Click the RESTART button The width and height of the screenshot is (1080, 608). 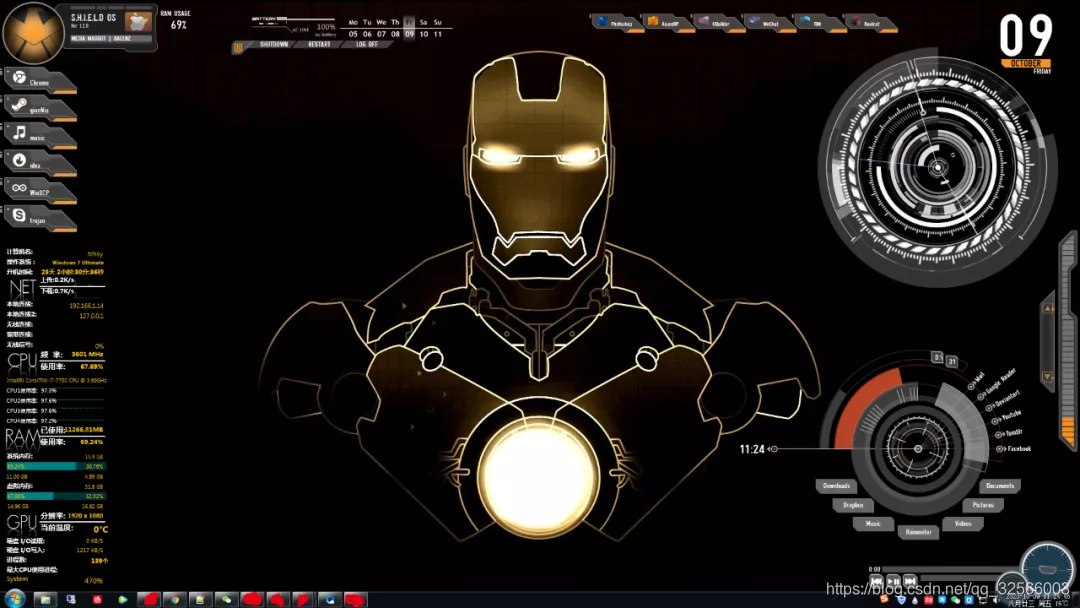tap(319, 44)
